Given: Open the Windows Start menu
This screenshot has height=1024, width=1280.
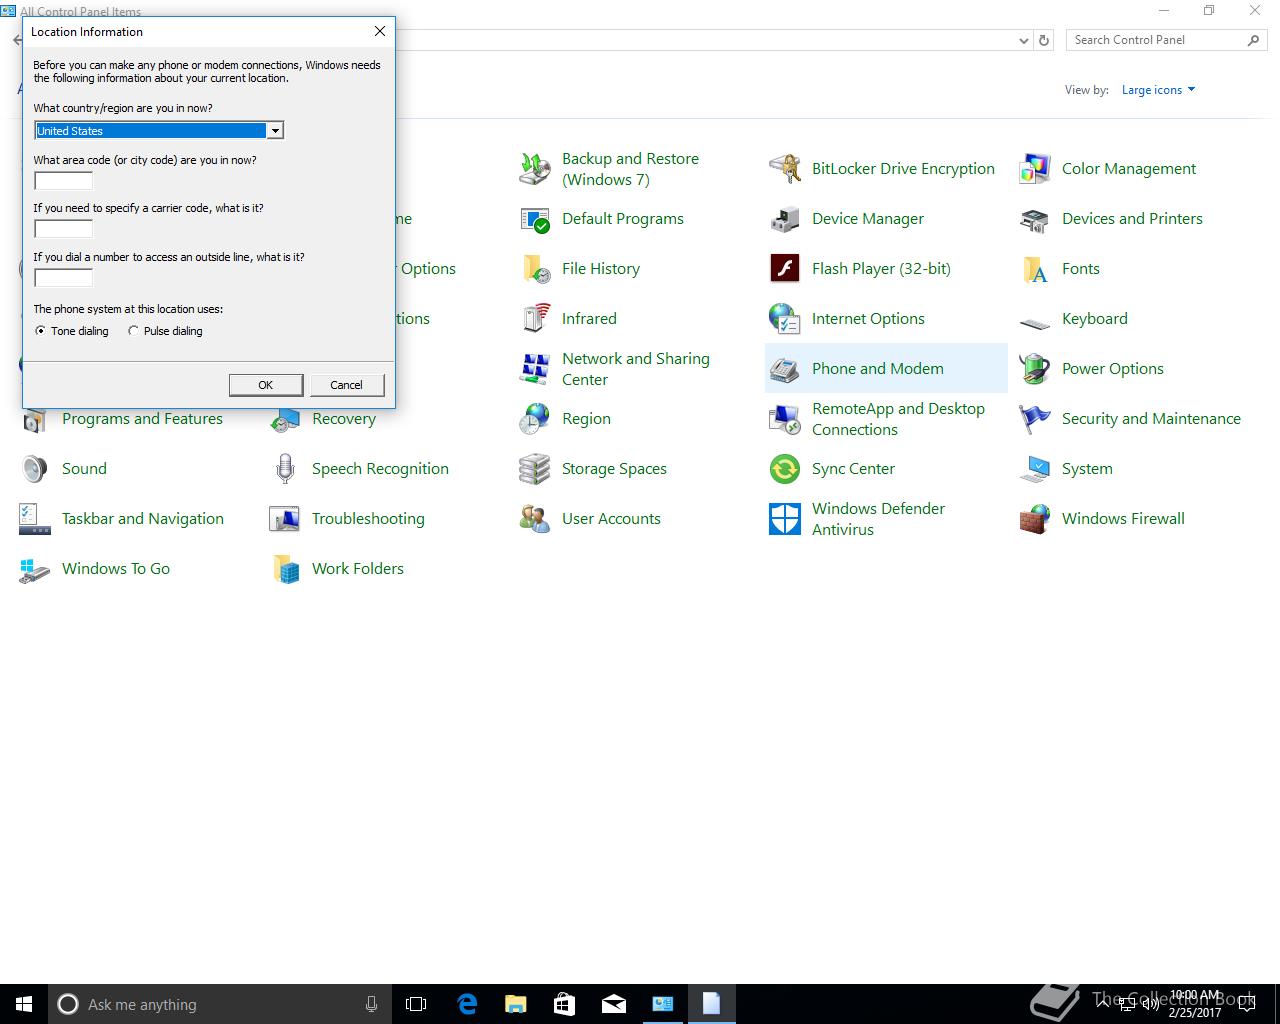Looking at the screenshot, I should [24, 1004].
